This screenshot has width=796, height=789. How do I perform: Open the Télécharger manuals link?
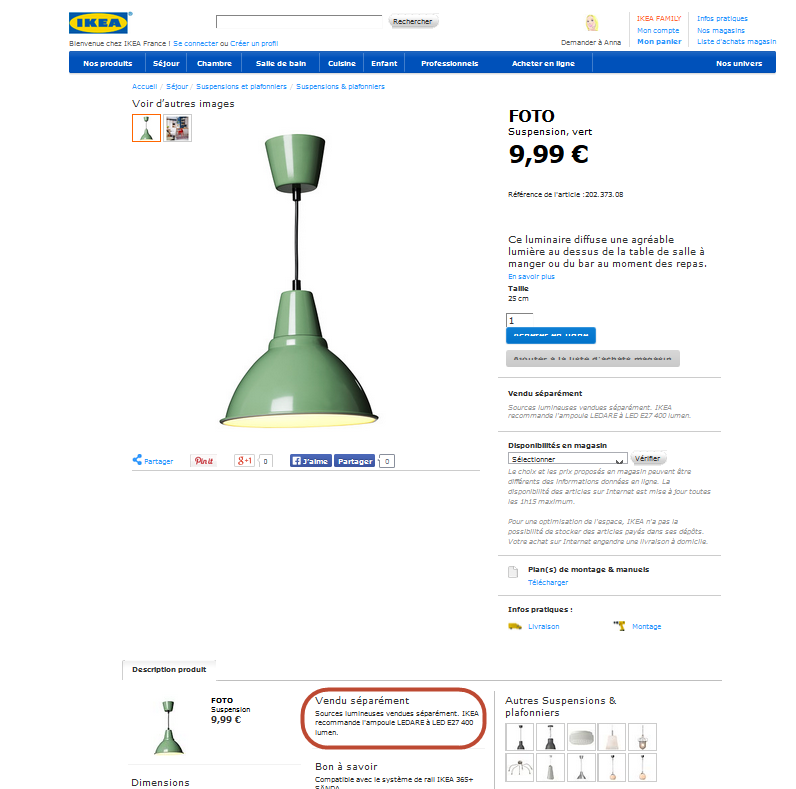pos(548,582)
